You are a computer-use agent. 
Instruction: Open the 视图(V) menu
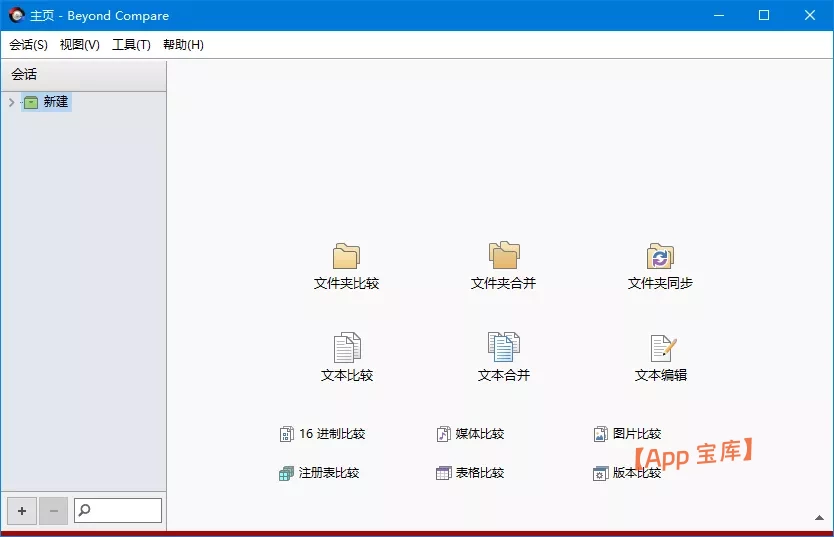pyautogui.click(x=80, y=45)
